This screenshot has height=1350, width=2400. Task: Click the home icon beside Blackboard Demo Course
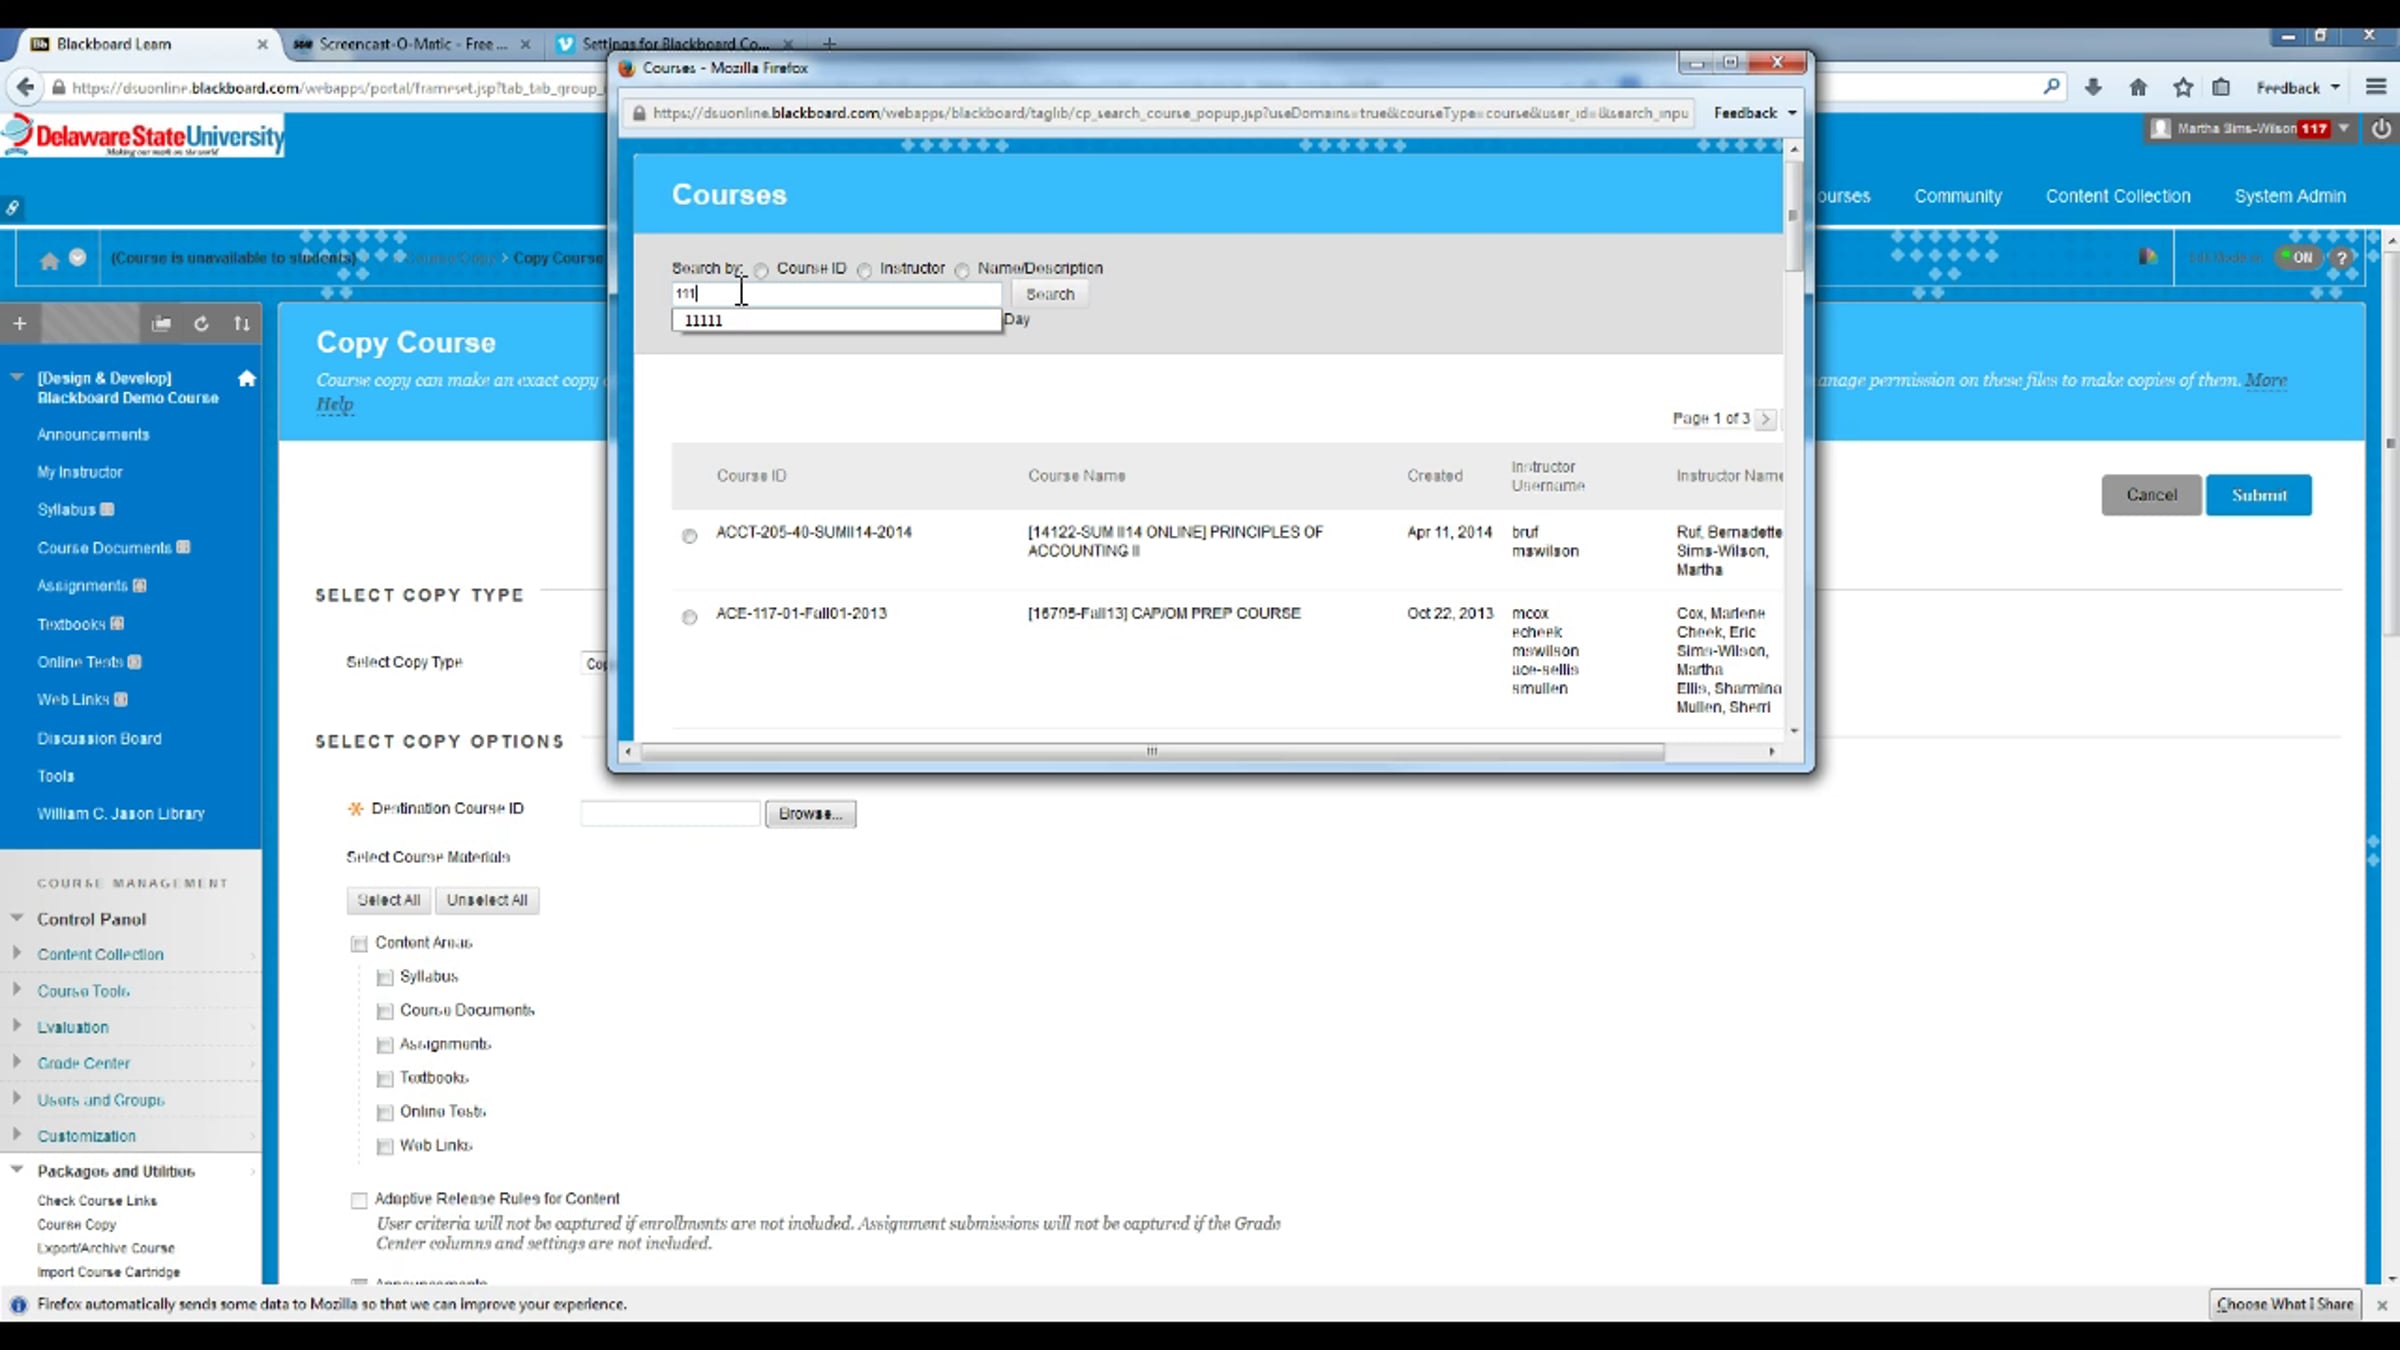click(x=247, y=378)
